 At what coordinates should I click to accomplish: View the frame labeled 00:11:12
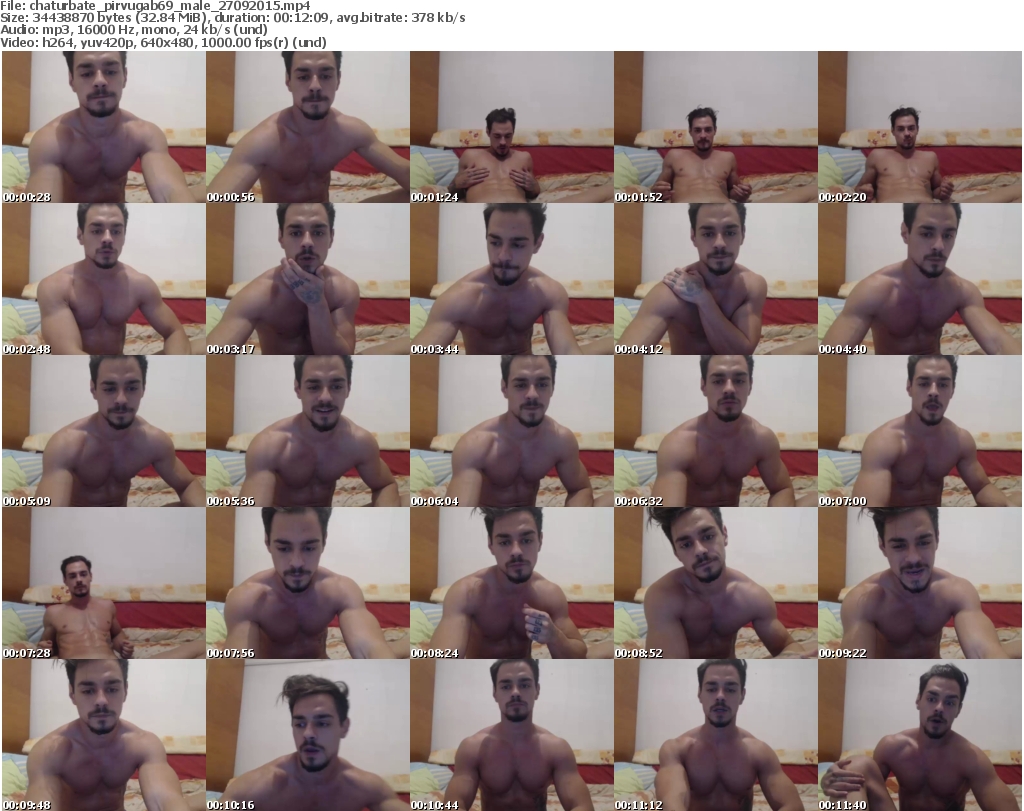point(716,735)
